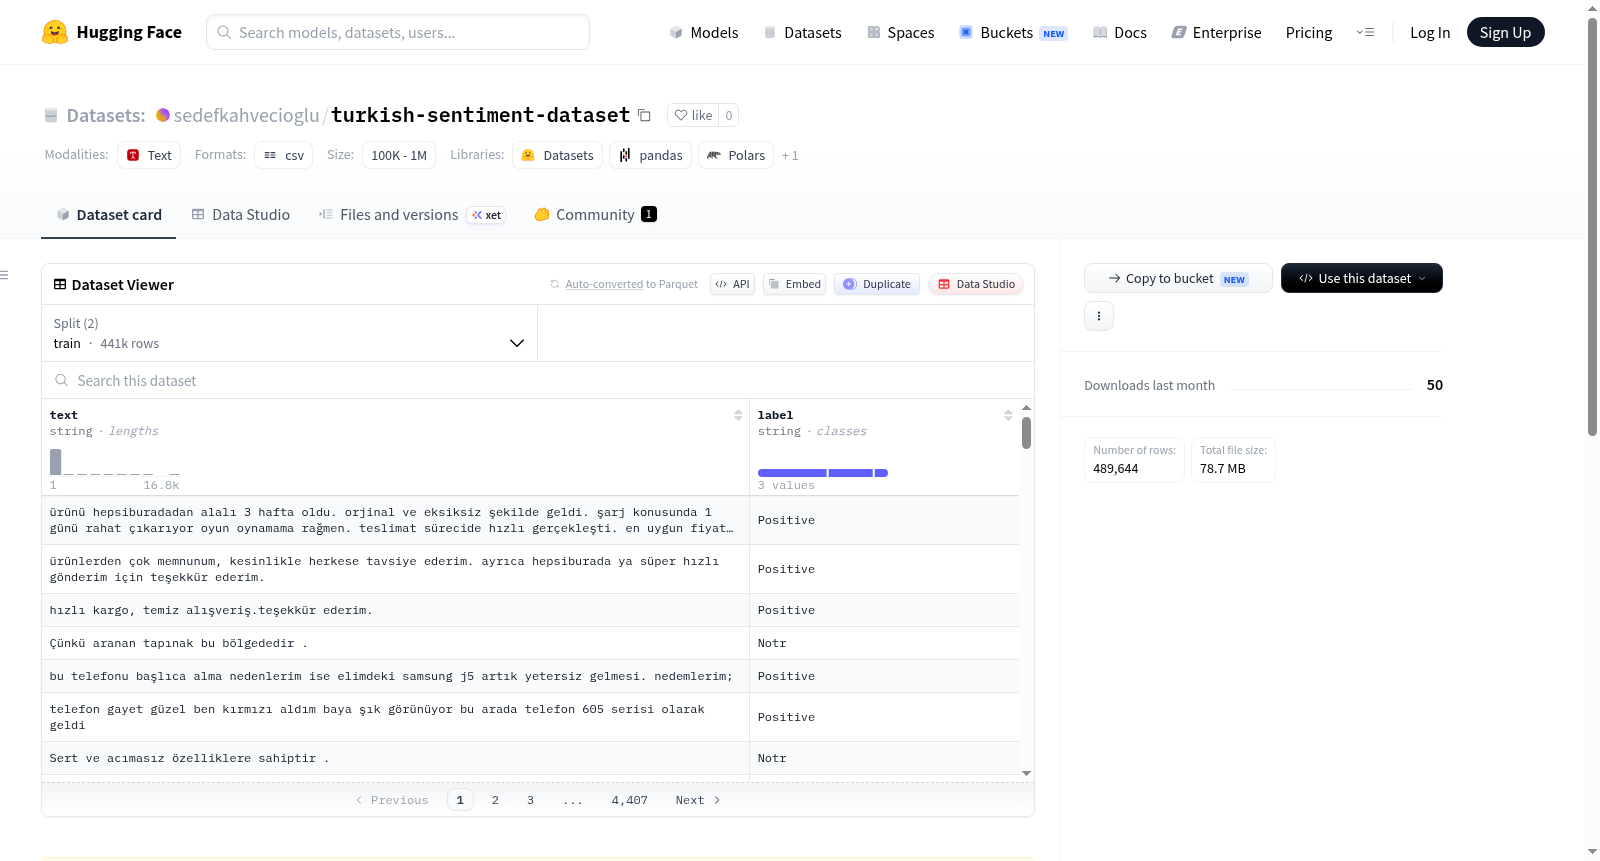This screenshot has width=1600, height=861.
Task: Open Models in the top navigation
Action: (704, 33)
